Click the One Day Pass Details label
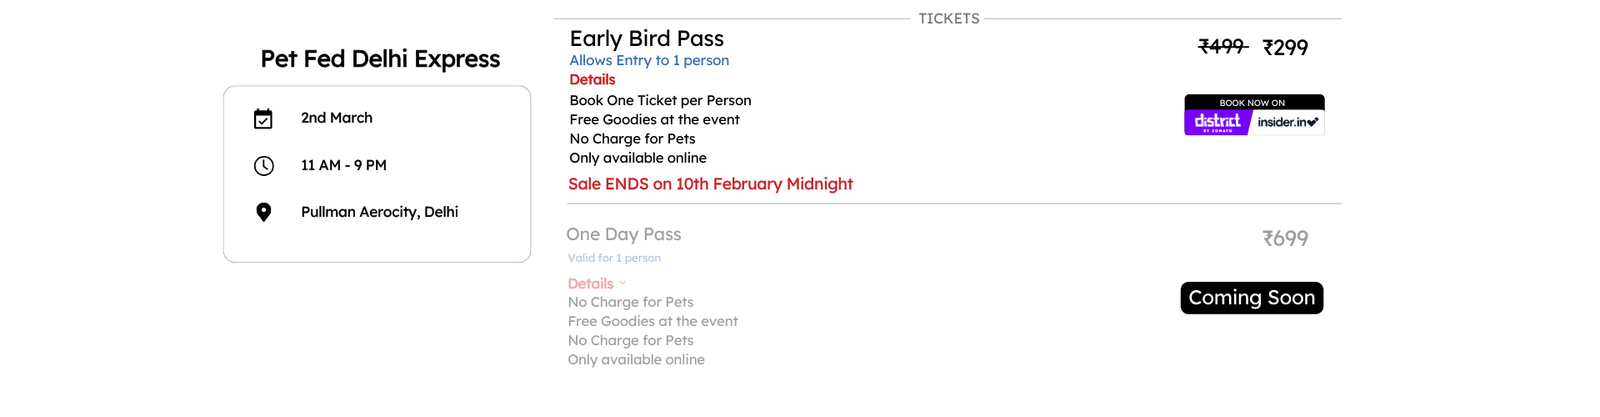 pyautogui.click(x=591, y=284)
